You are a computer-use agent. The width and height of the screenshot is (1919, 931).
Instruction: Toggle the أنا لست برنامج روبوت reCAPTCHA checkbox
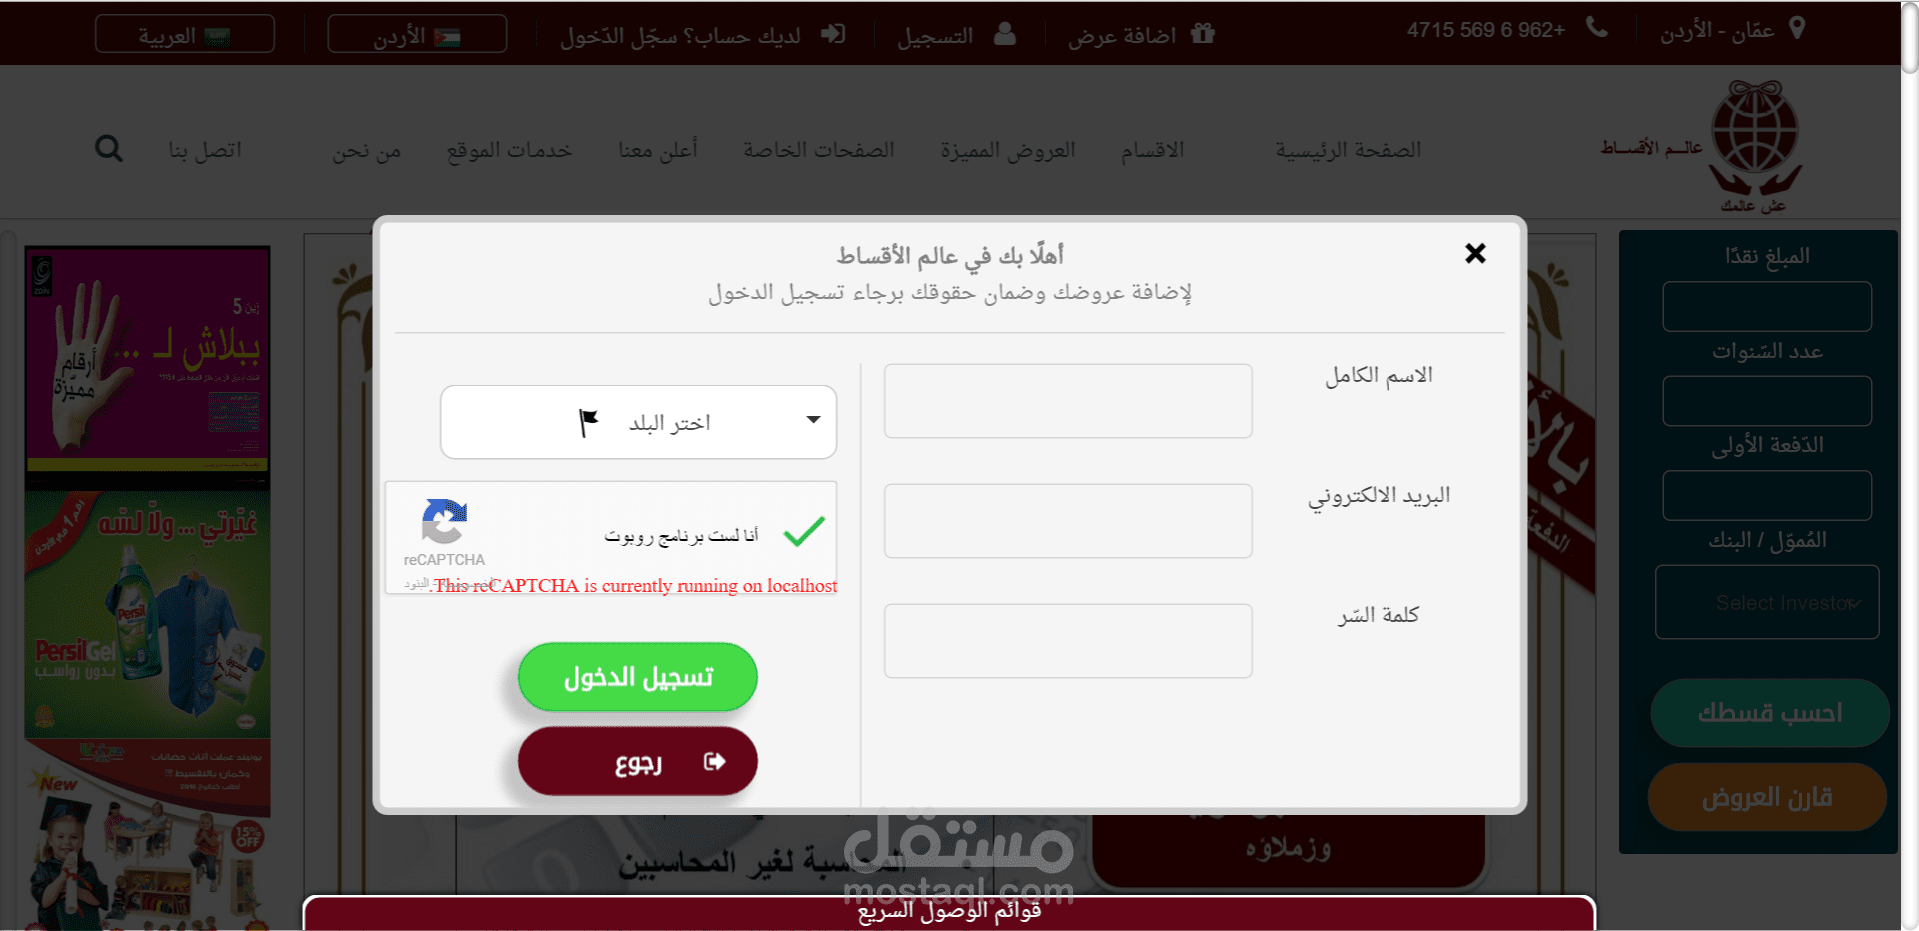click(x=804, y=531)
